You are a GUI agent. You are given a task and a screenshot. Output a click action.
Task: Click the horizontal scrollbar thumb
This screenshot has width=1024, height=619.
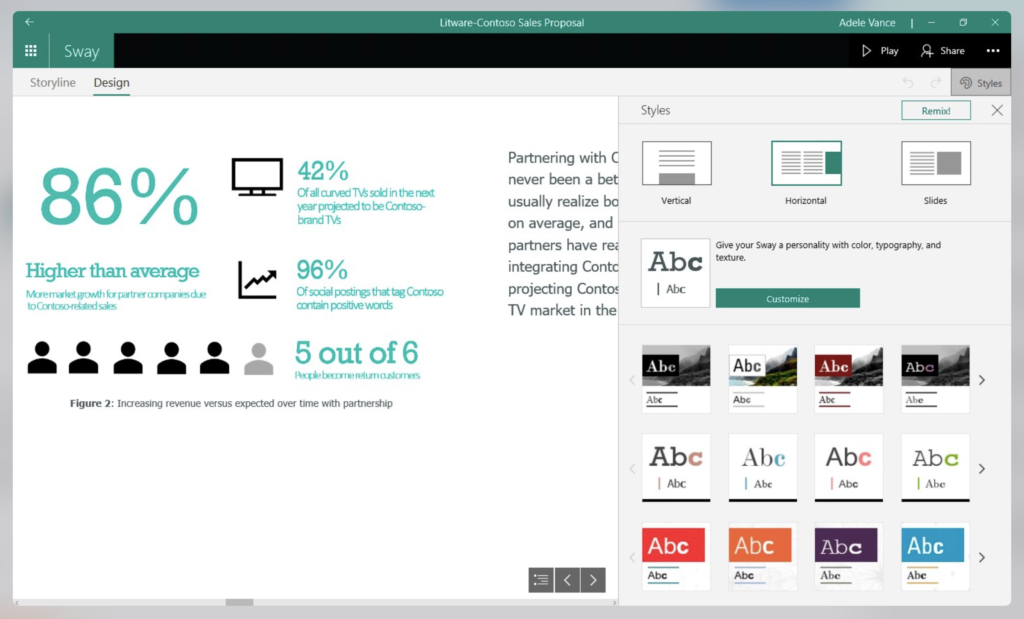point(239,602)
